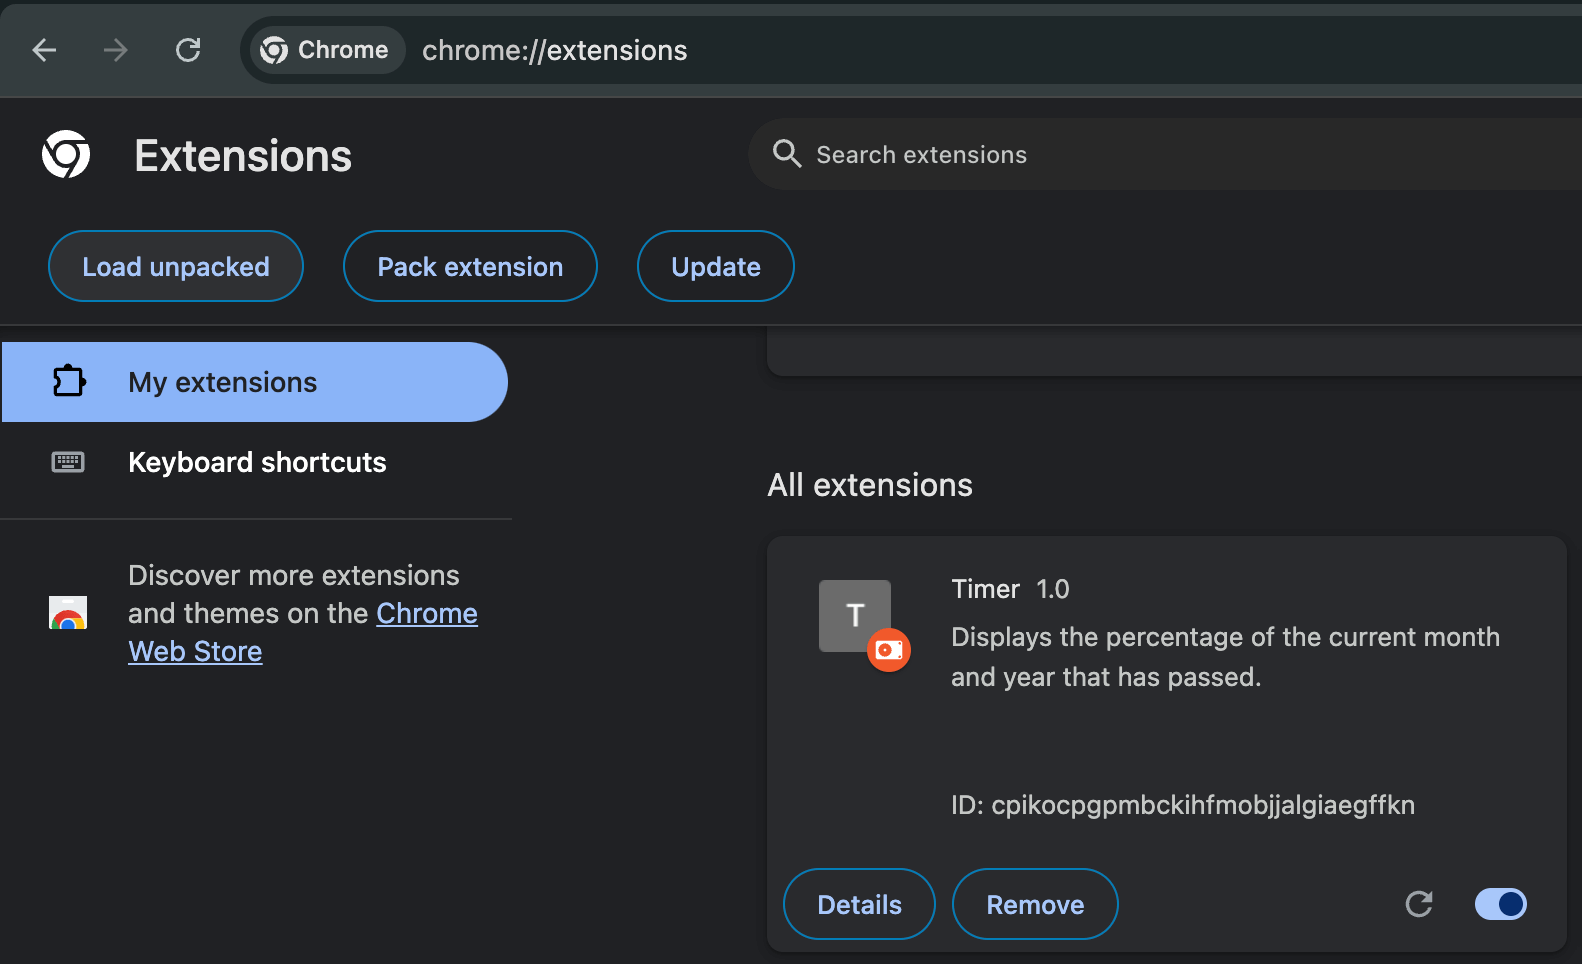Remove the Timer extension

point(1035,904)
